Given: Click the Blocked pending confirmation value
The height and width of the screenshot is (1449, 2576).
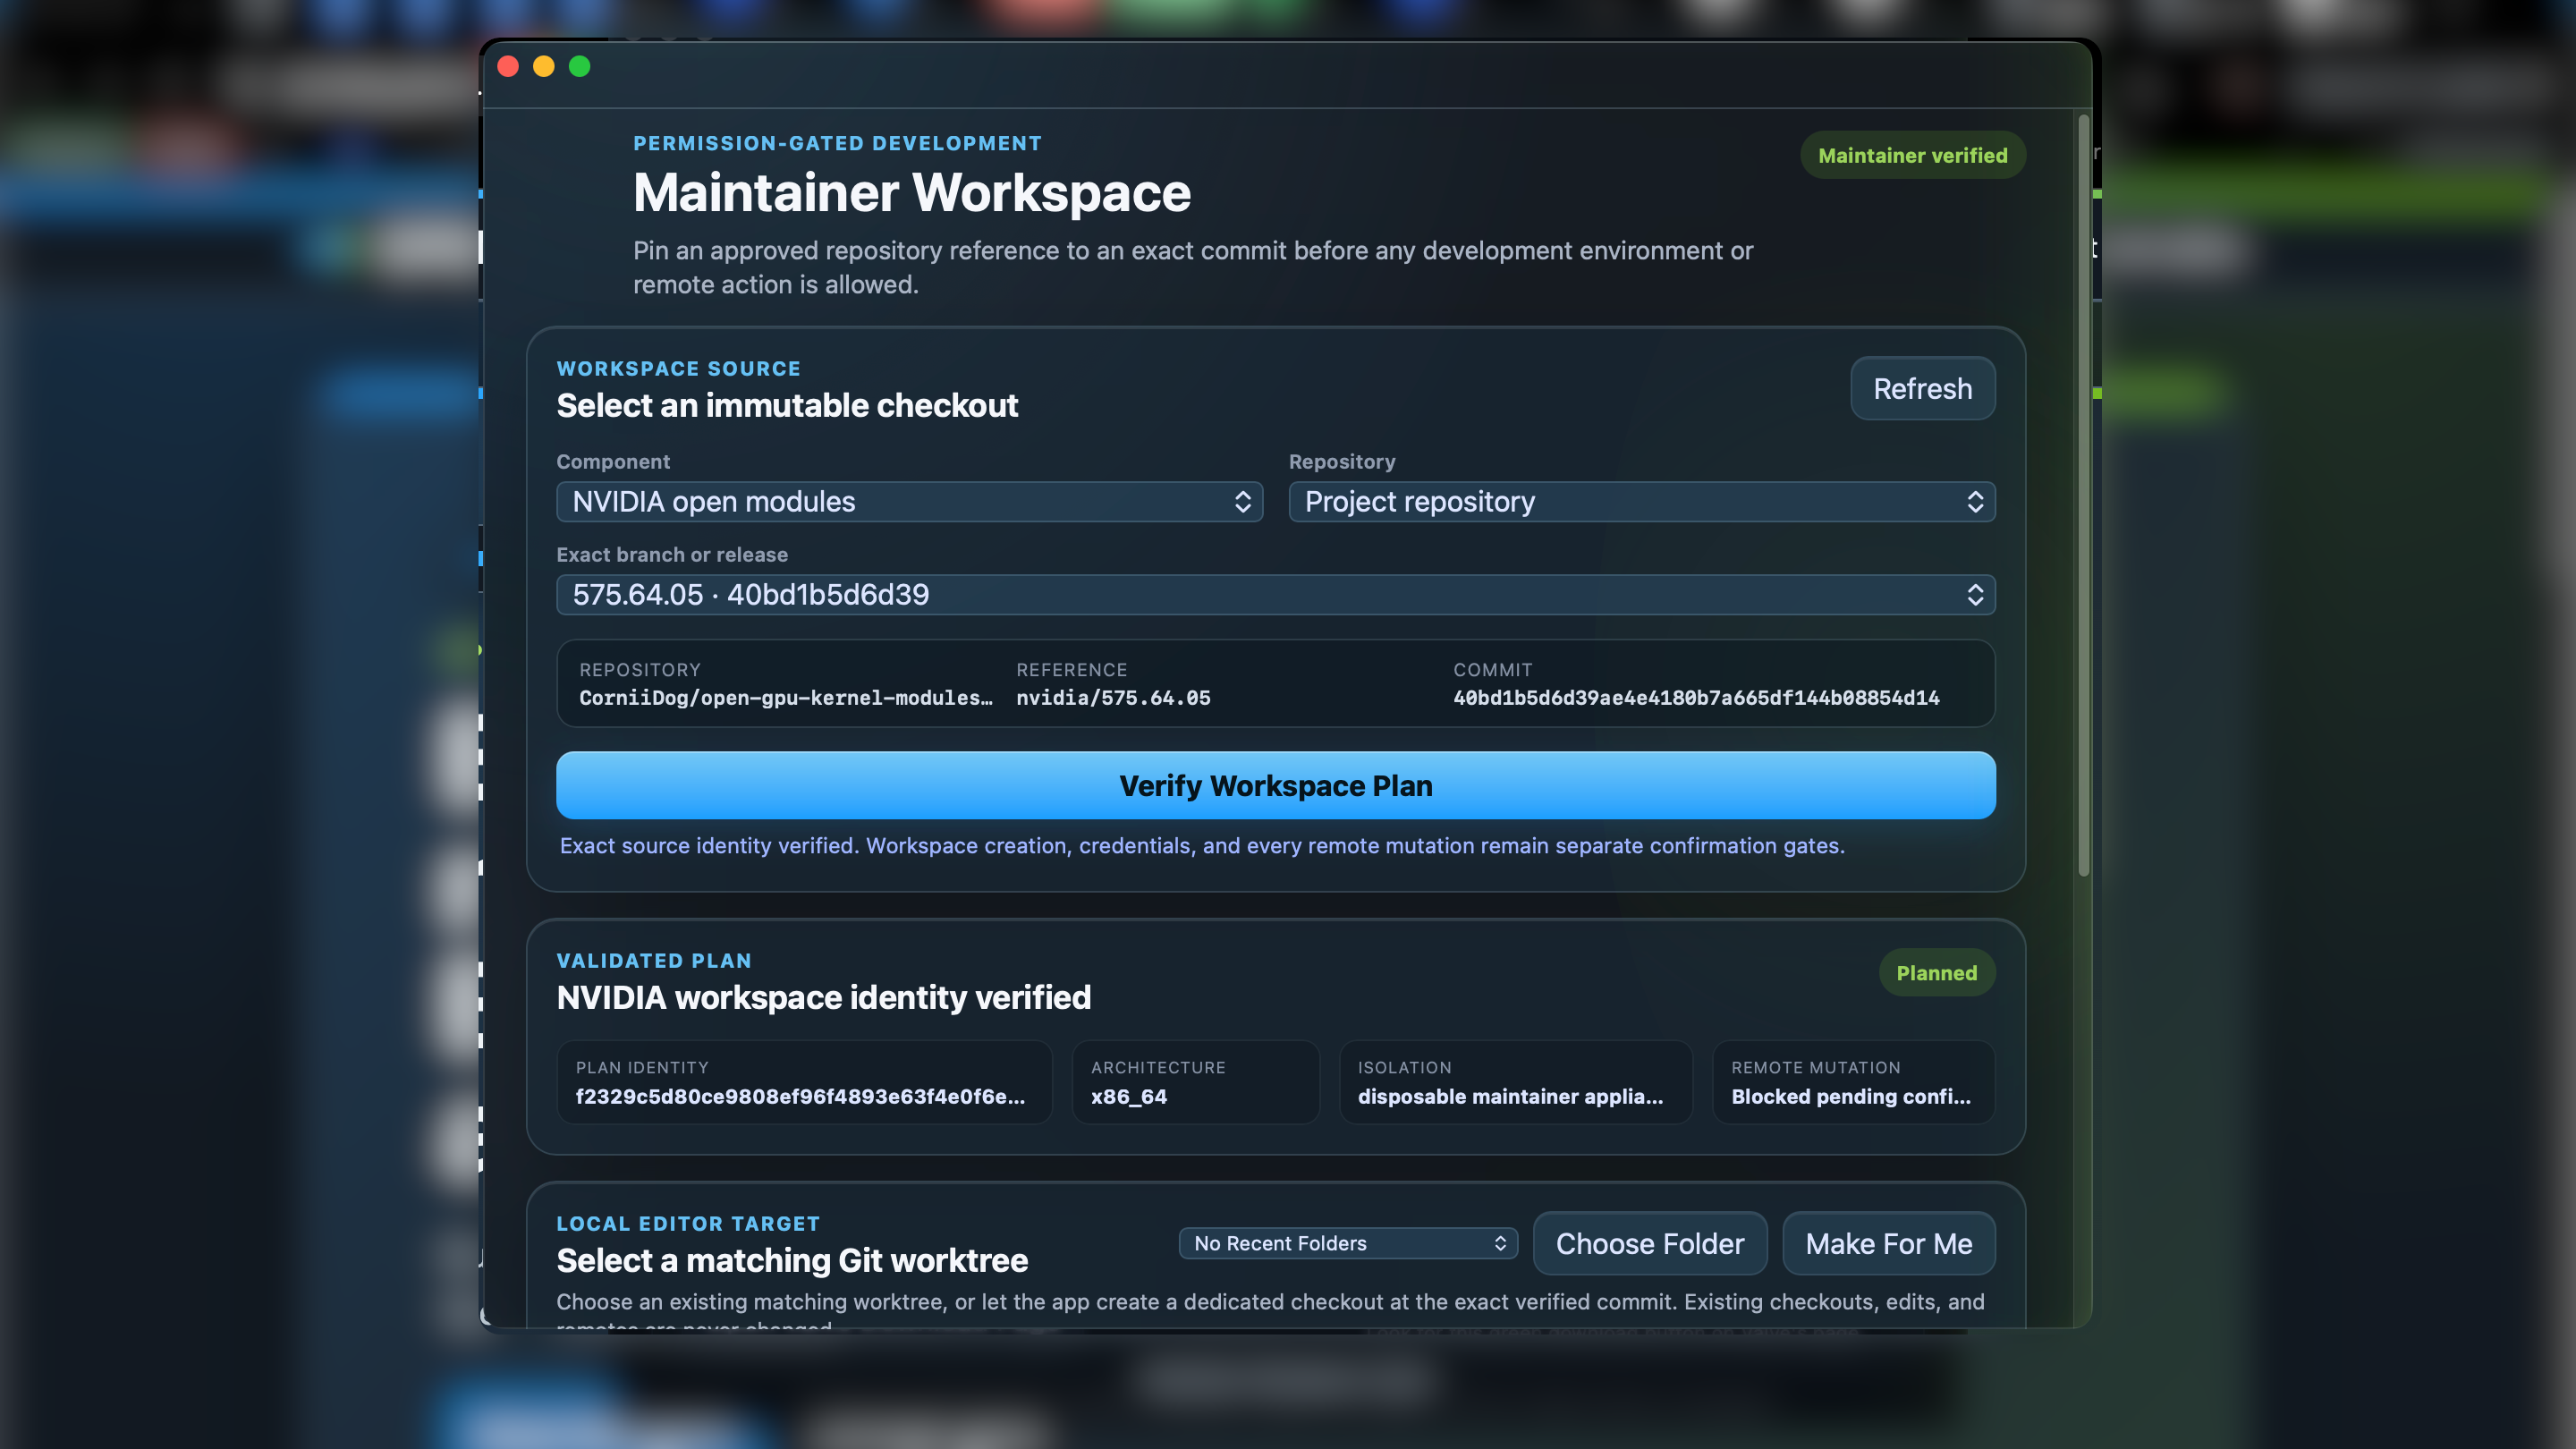Looking at the screenshot, I should (x=1851, y=1097).
